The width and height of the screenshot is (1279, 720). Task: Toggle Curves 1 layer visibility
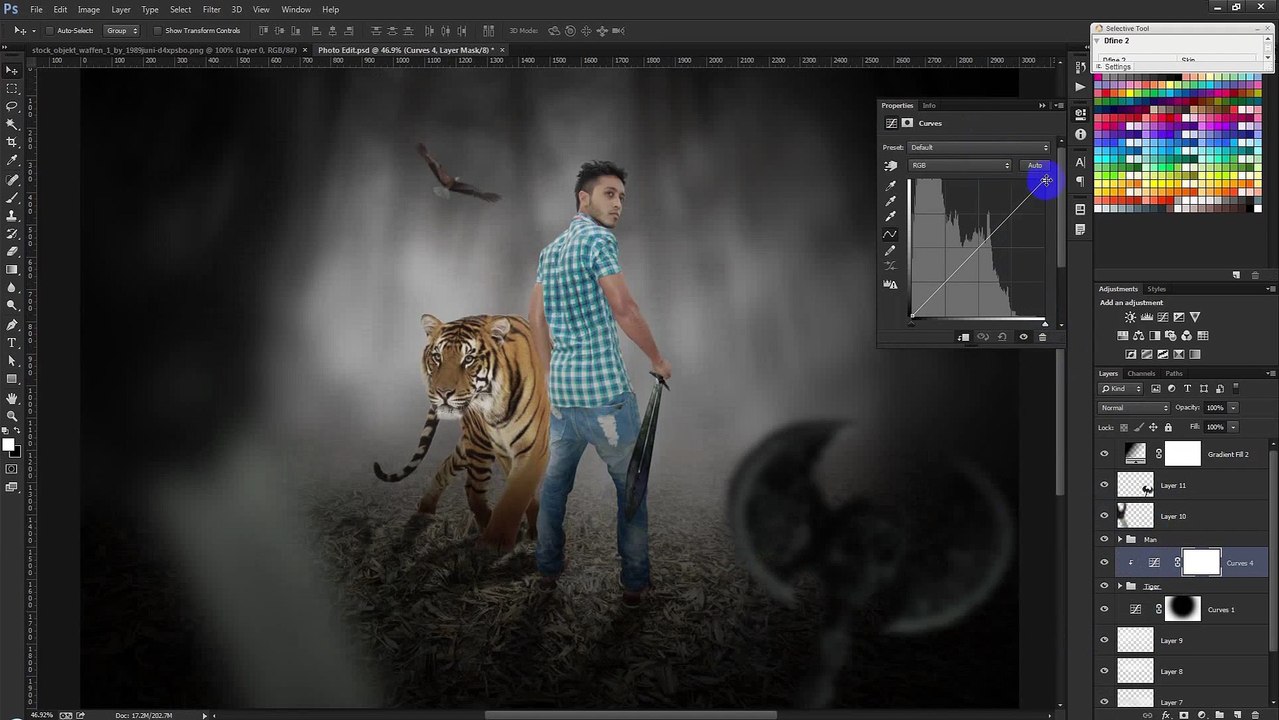pyautogui.click(x=1104, y=609)
